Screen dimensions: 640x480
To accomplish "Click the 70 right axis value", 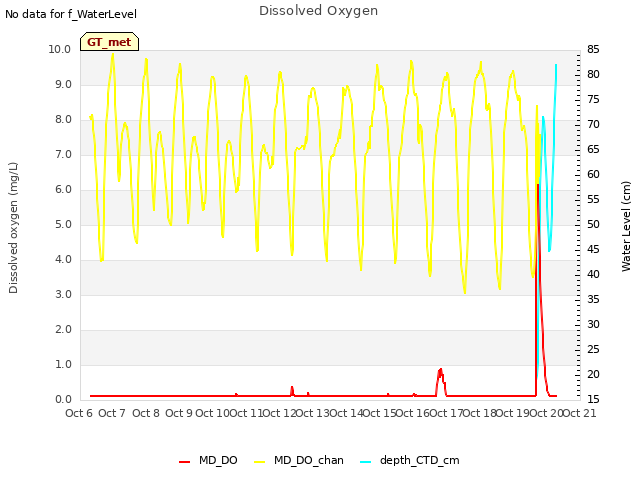I will (593, 124).
